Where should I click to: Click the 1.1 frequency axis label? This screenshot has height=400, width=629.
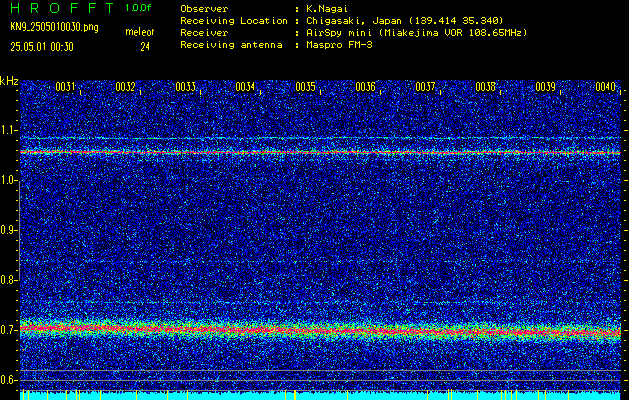[8, 130]
